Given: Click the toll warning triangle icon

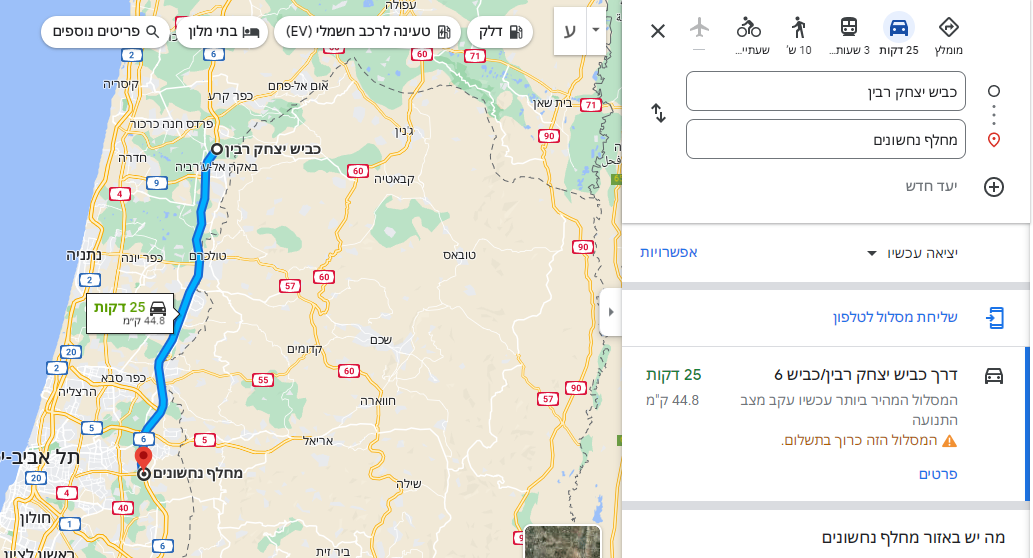Looking at the screenshot, I should click(949, 441).
